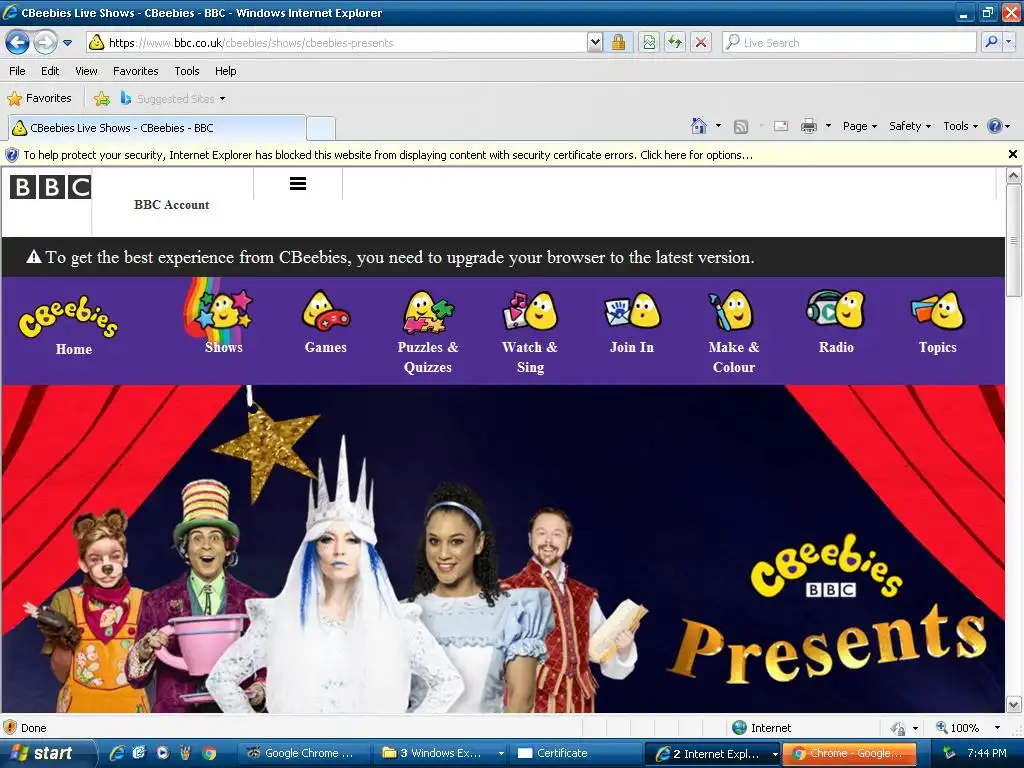Open the Page command bar menu
The height and width of the screenshot is (768, 1024).
click(859, 126)
